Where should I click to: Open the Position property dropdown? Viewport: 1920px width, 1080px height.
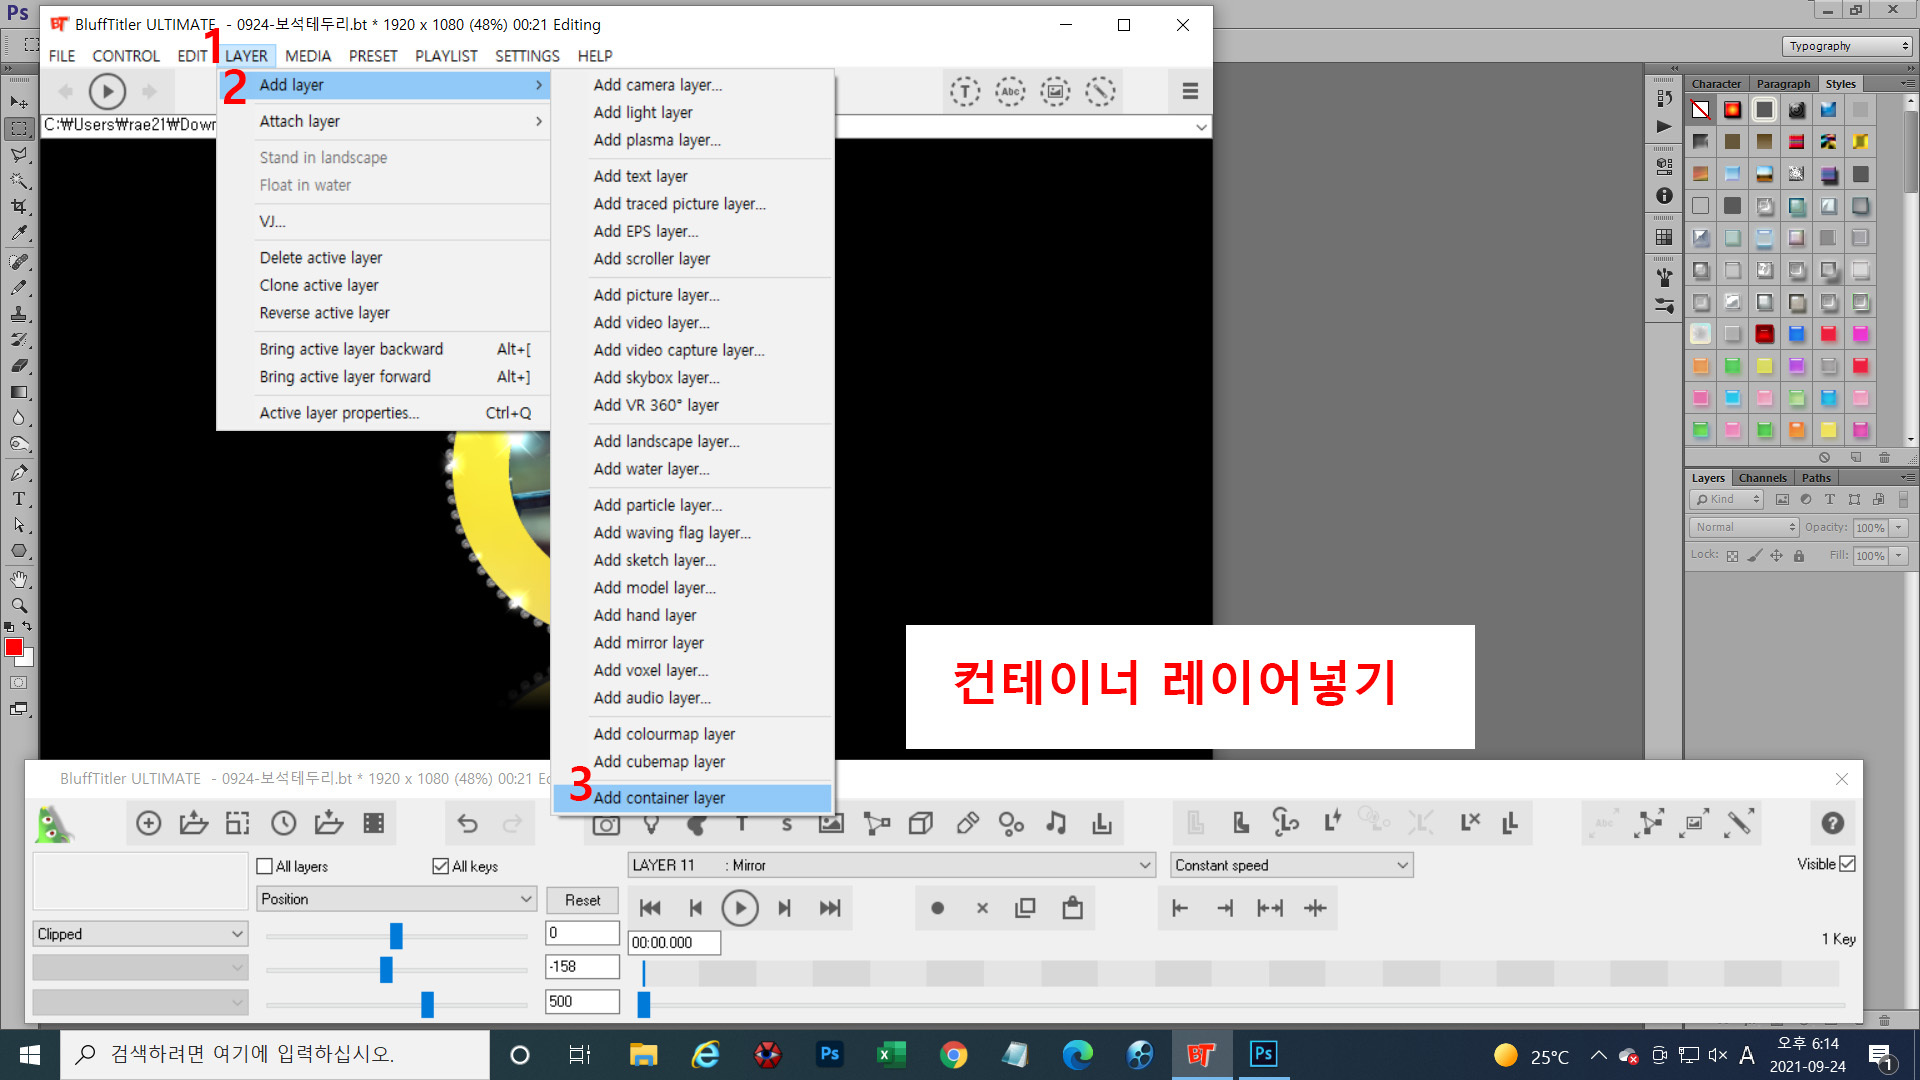(396, 899)
